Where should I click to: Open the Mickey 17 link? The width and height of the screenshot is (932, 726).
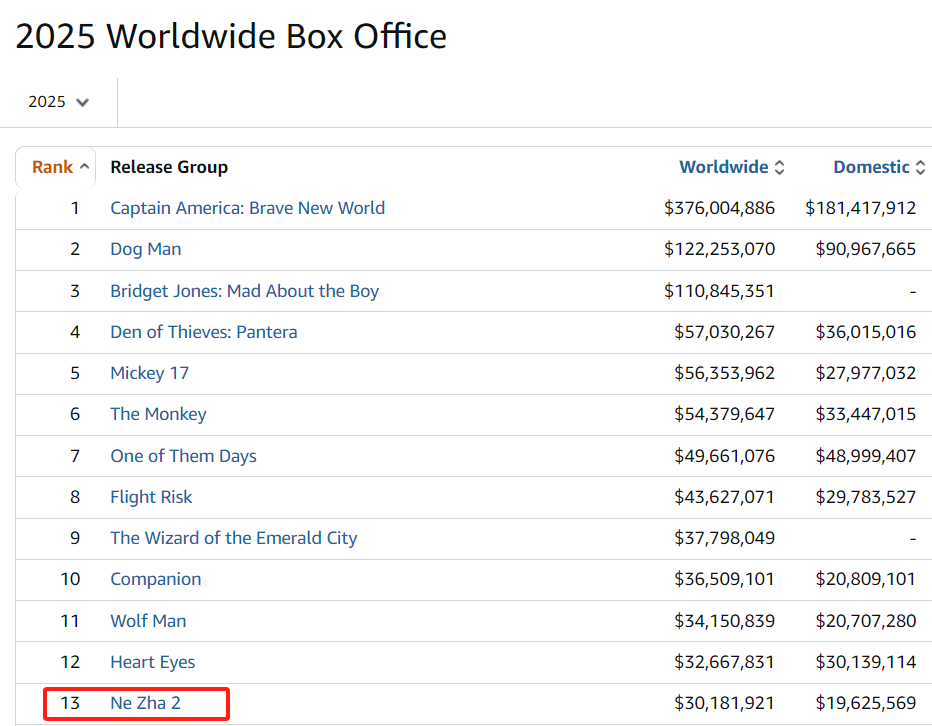[x=150, y=373]
